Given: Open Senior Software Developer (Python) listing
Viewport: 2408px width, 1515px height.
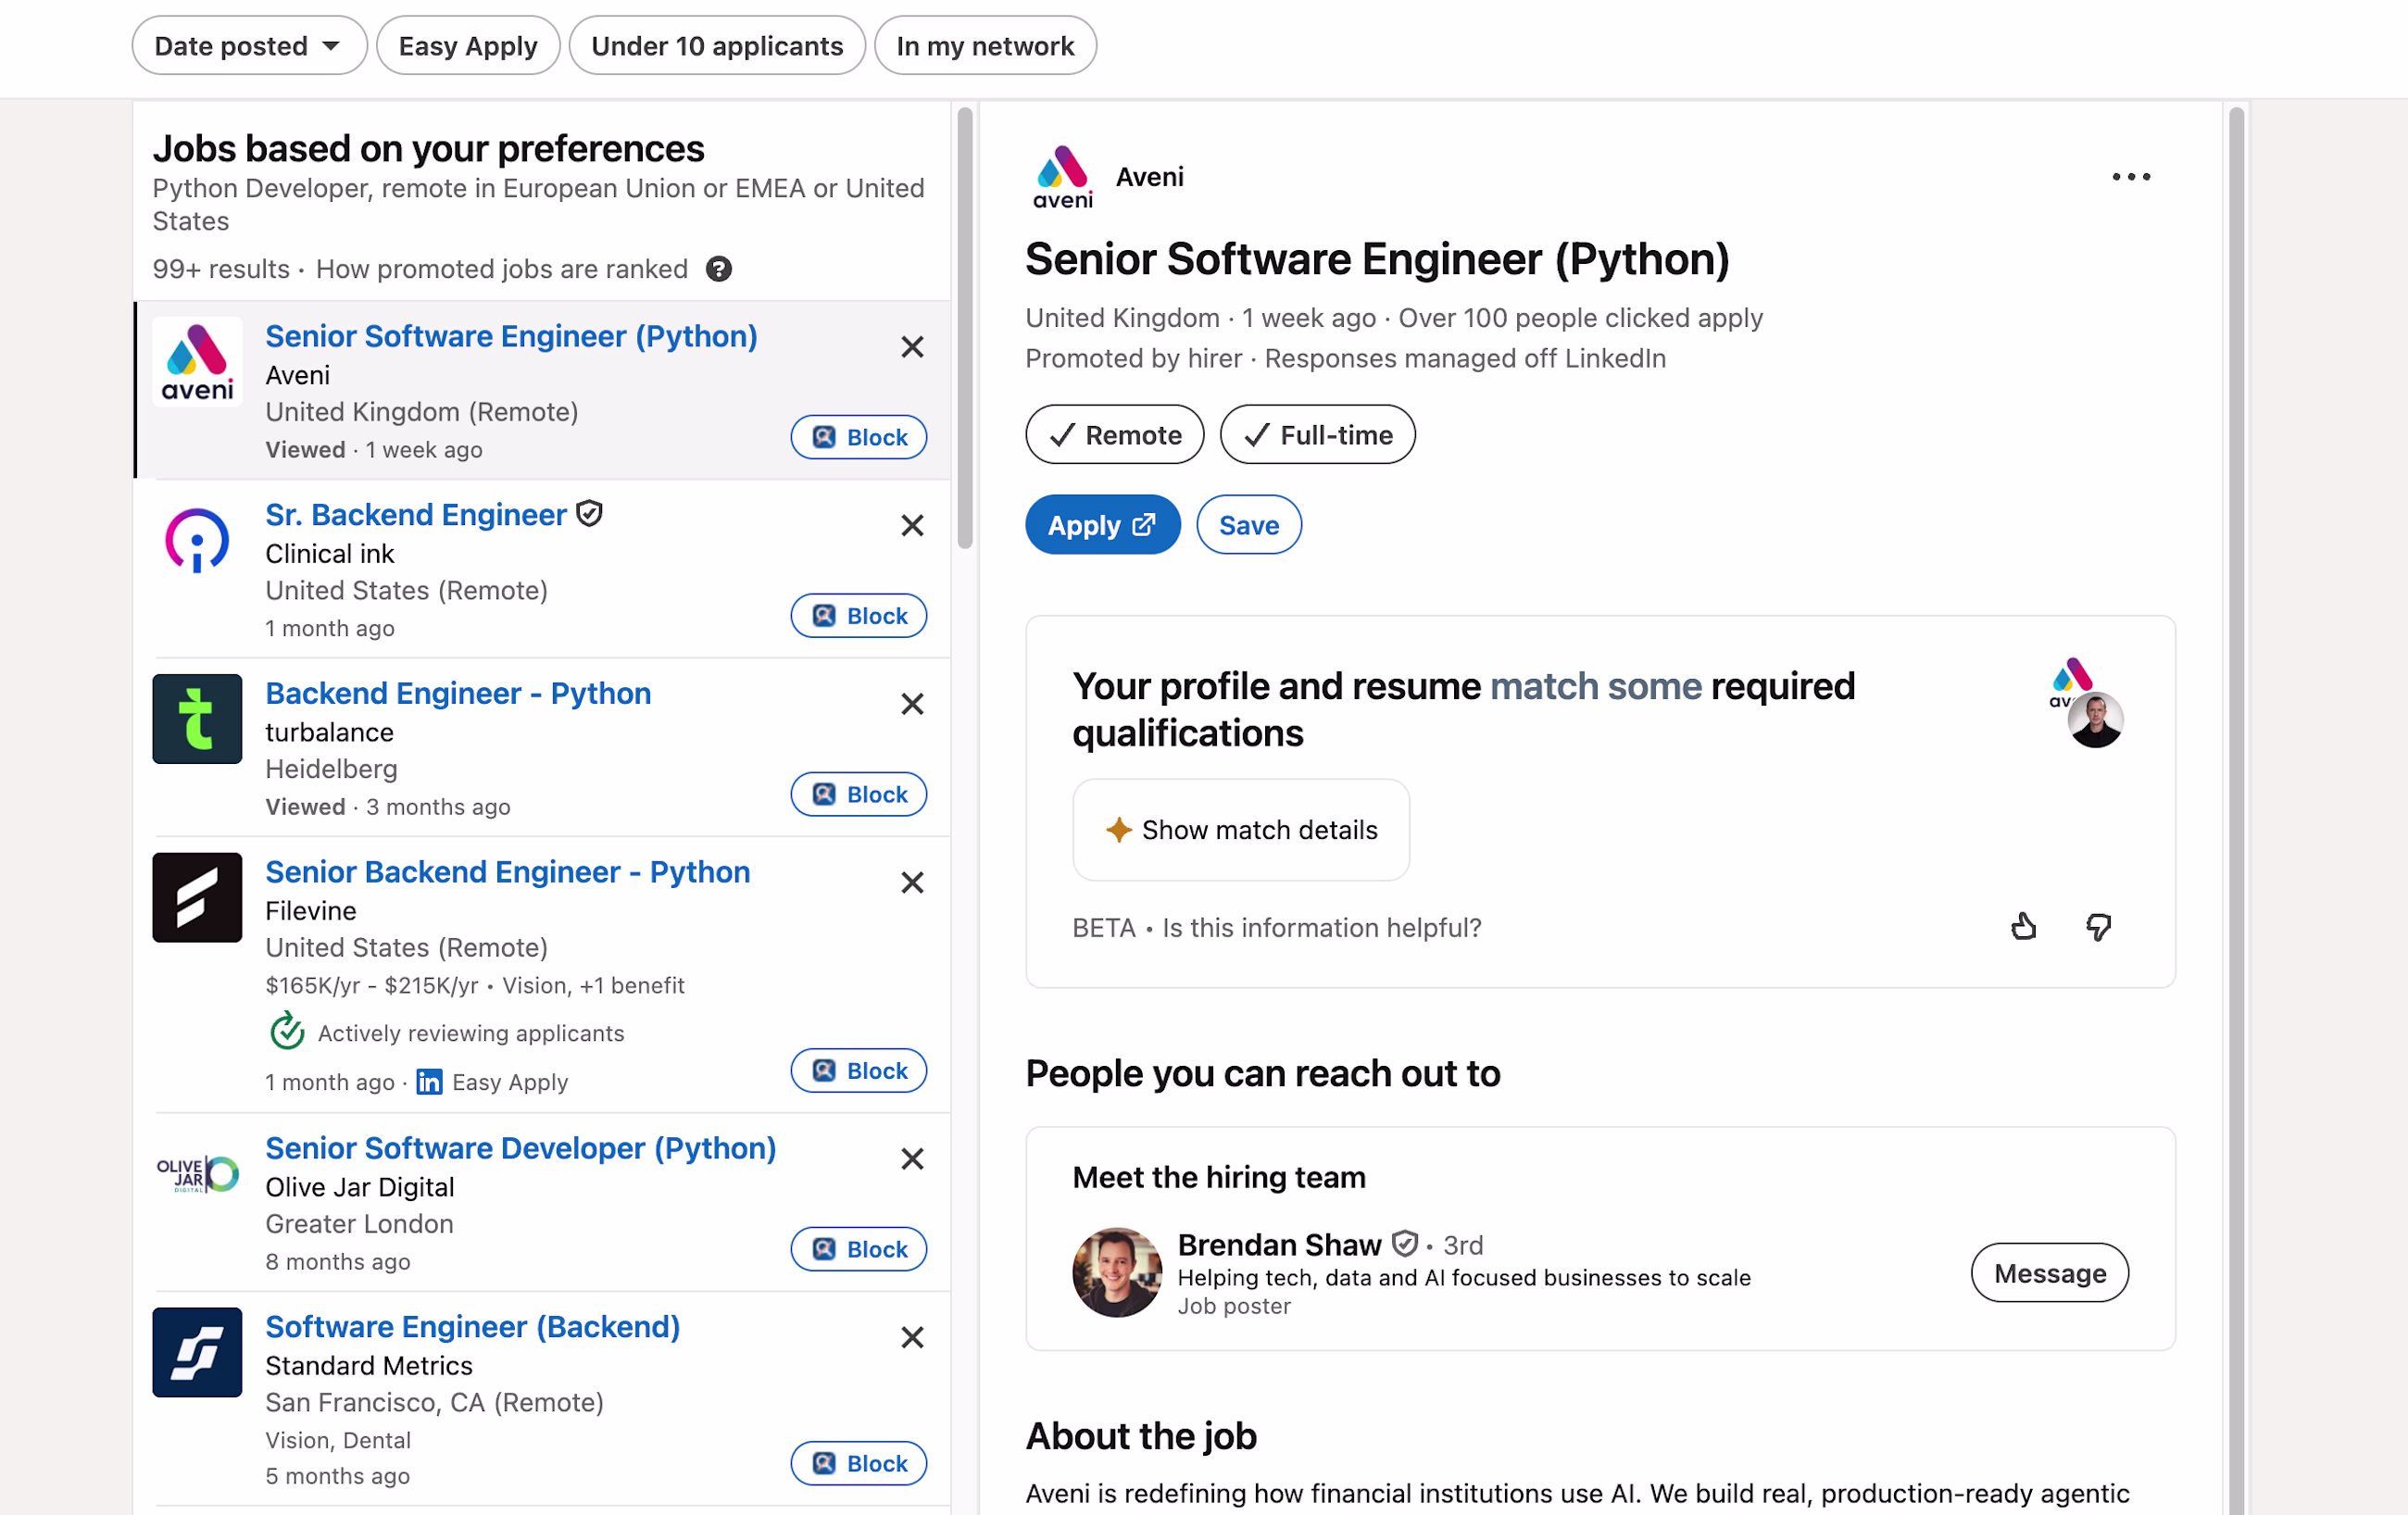Looking at the screenshot, I should click(521, 1148).
